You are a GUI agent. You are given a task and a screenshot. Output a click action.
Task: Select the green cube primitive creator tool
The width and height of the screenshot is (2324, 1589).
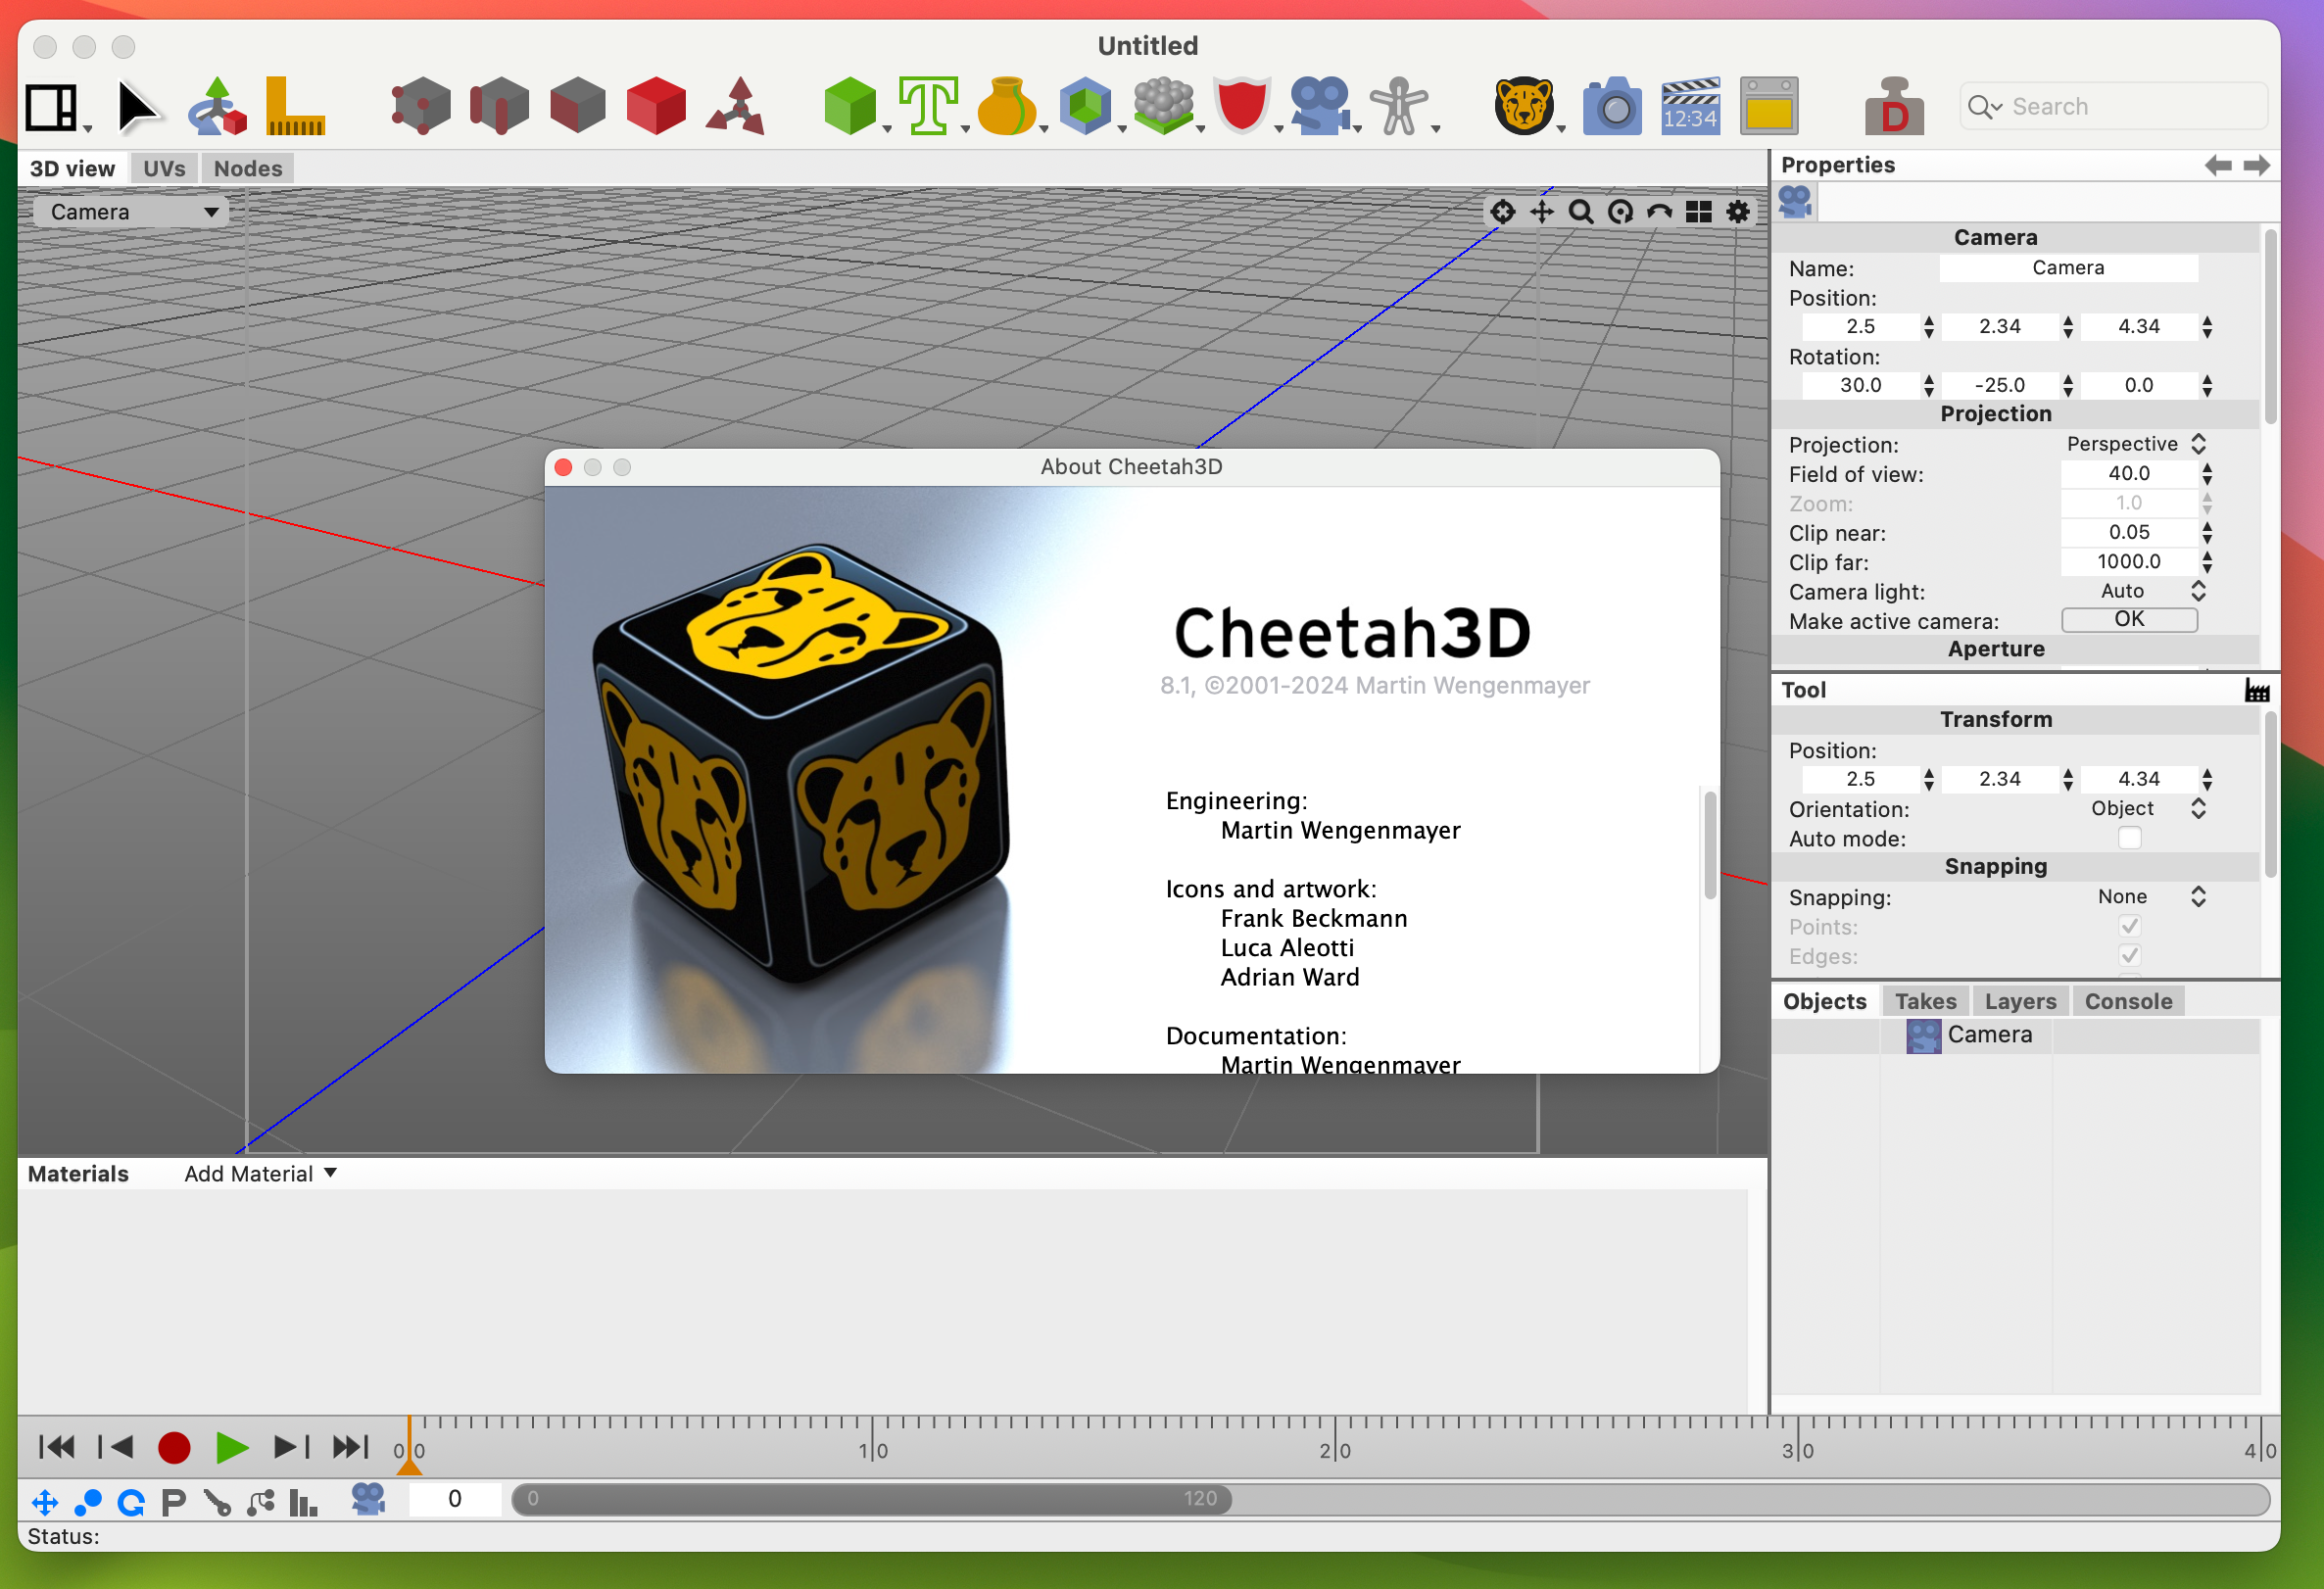[852, 105]
